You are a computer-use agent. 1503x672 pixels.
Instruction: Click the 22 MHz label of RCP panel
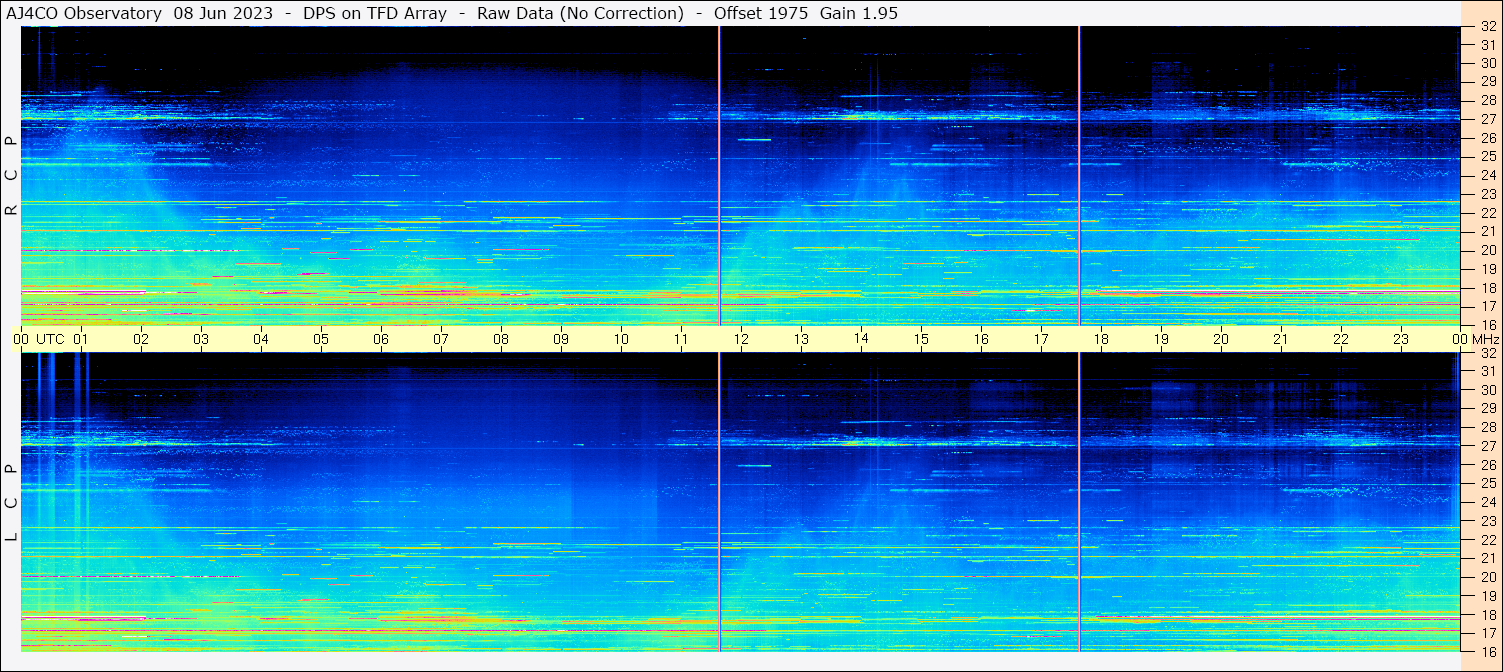click(1488, 213)
